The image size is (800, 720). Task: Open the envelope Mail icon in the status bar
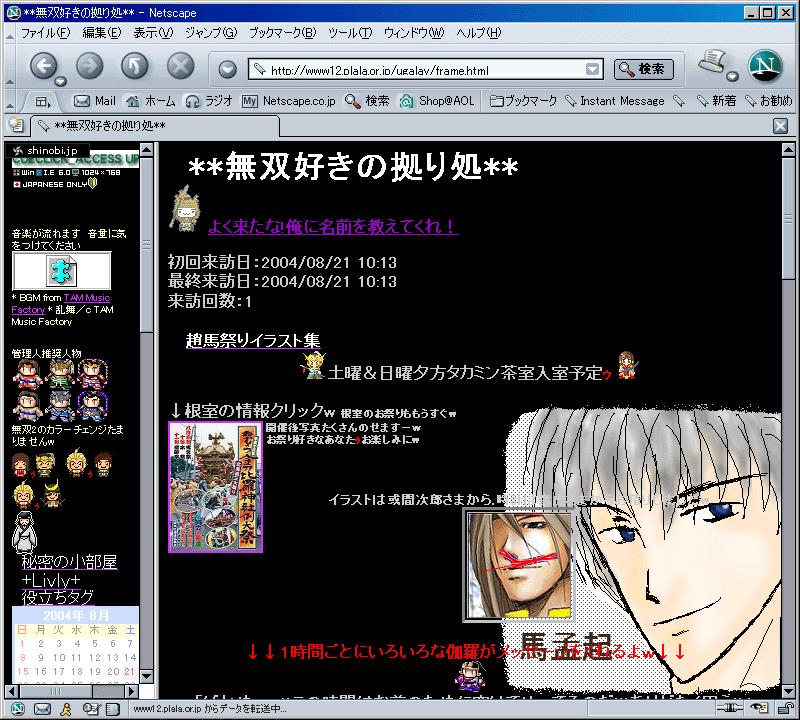click(42, 708)
